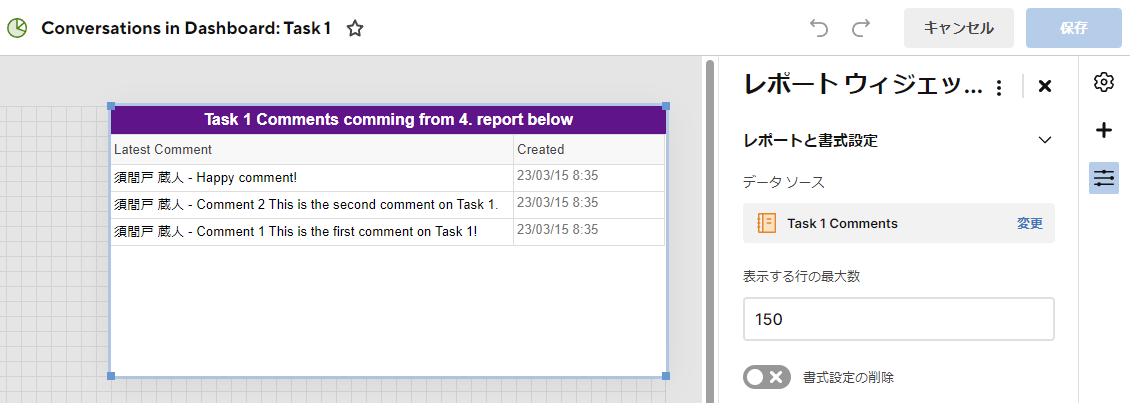The width and height of the screenshot is (1130, 403).
Task: Click the vertical scrollbar of the canvas
Action: 710,231
